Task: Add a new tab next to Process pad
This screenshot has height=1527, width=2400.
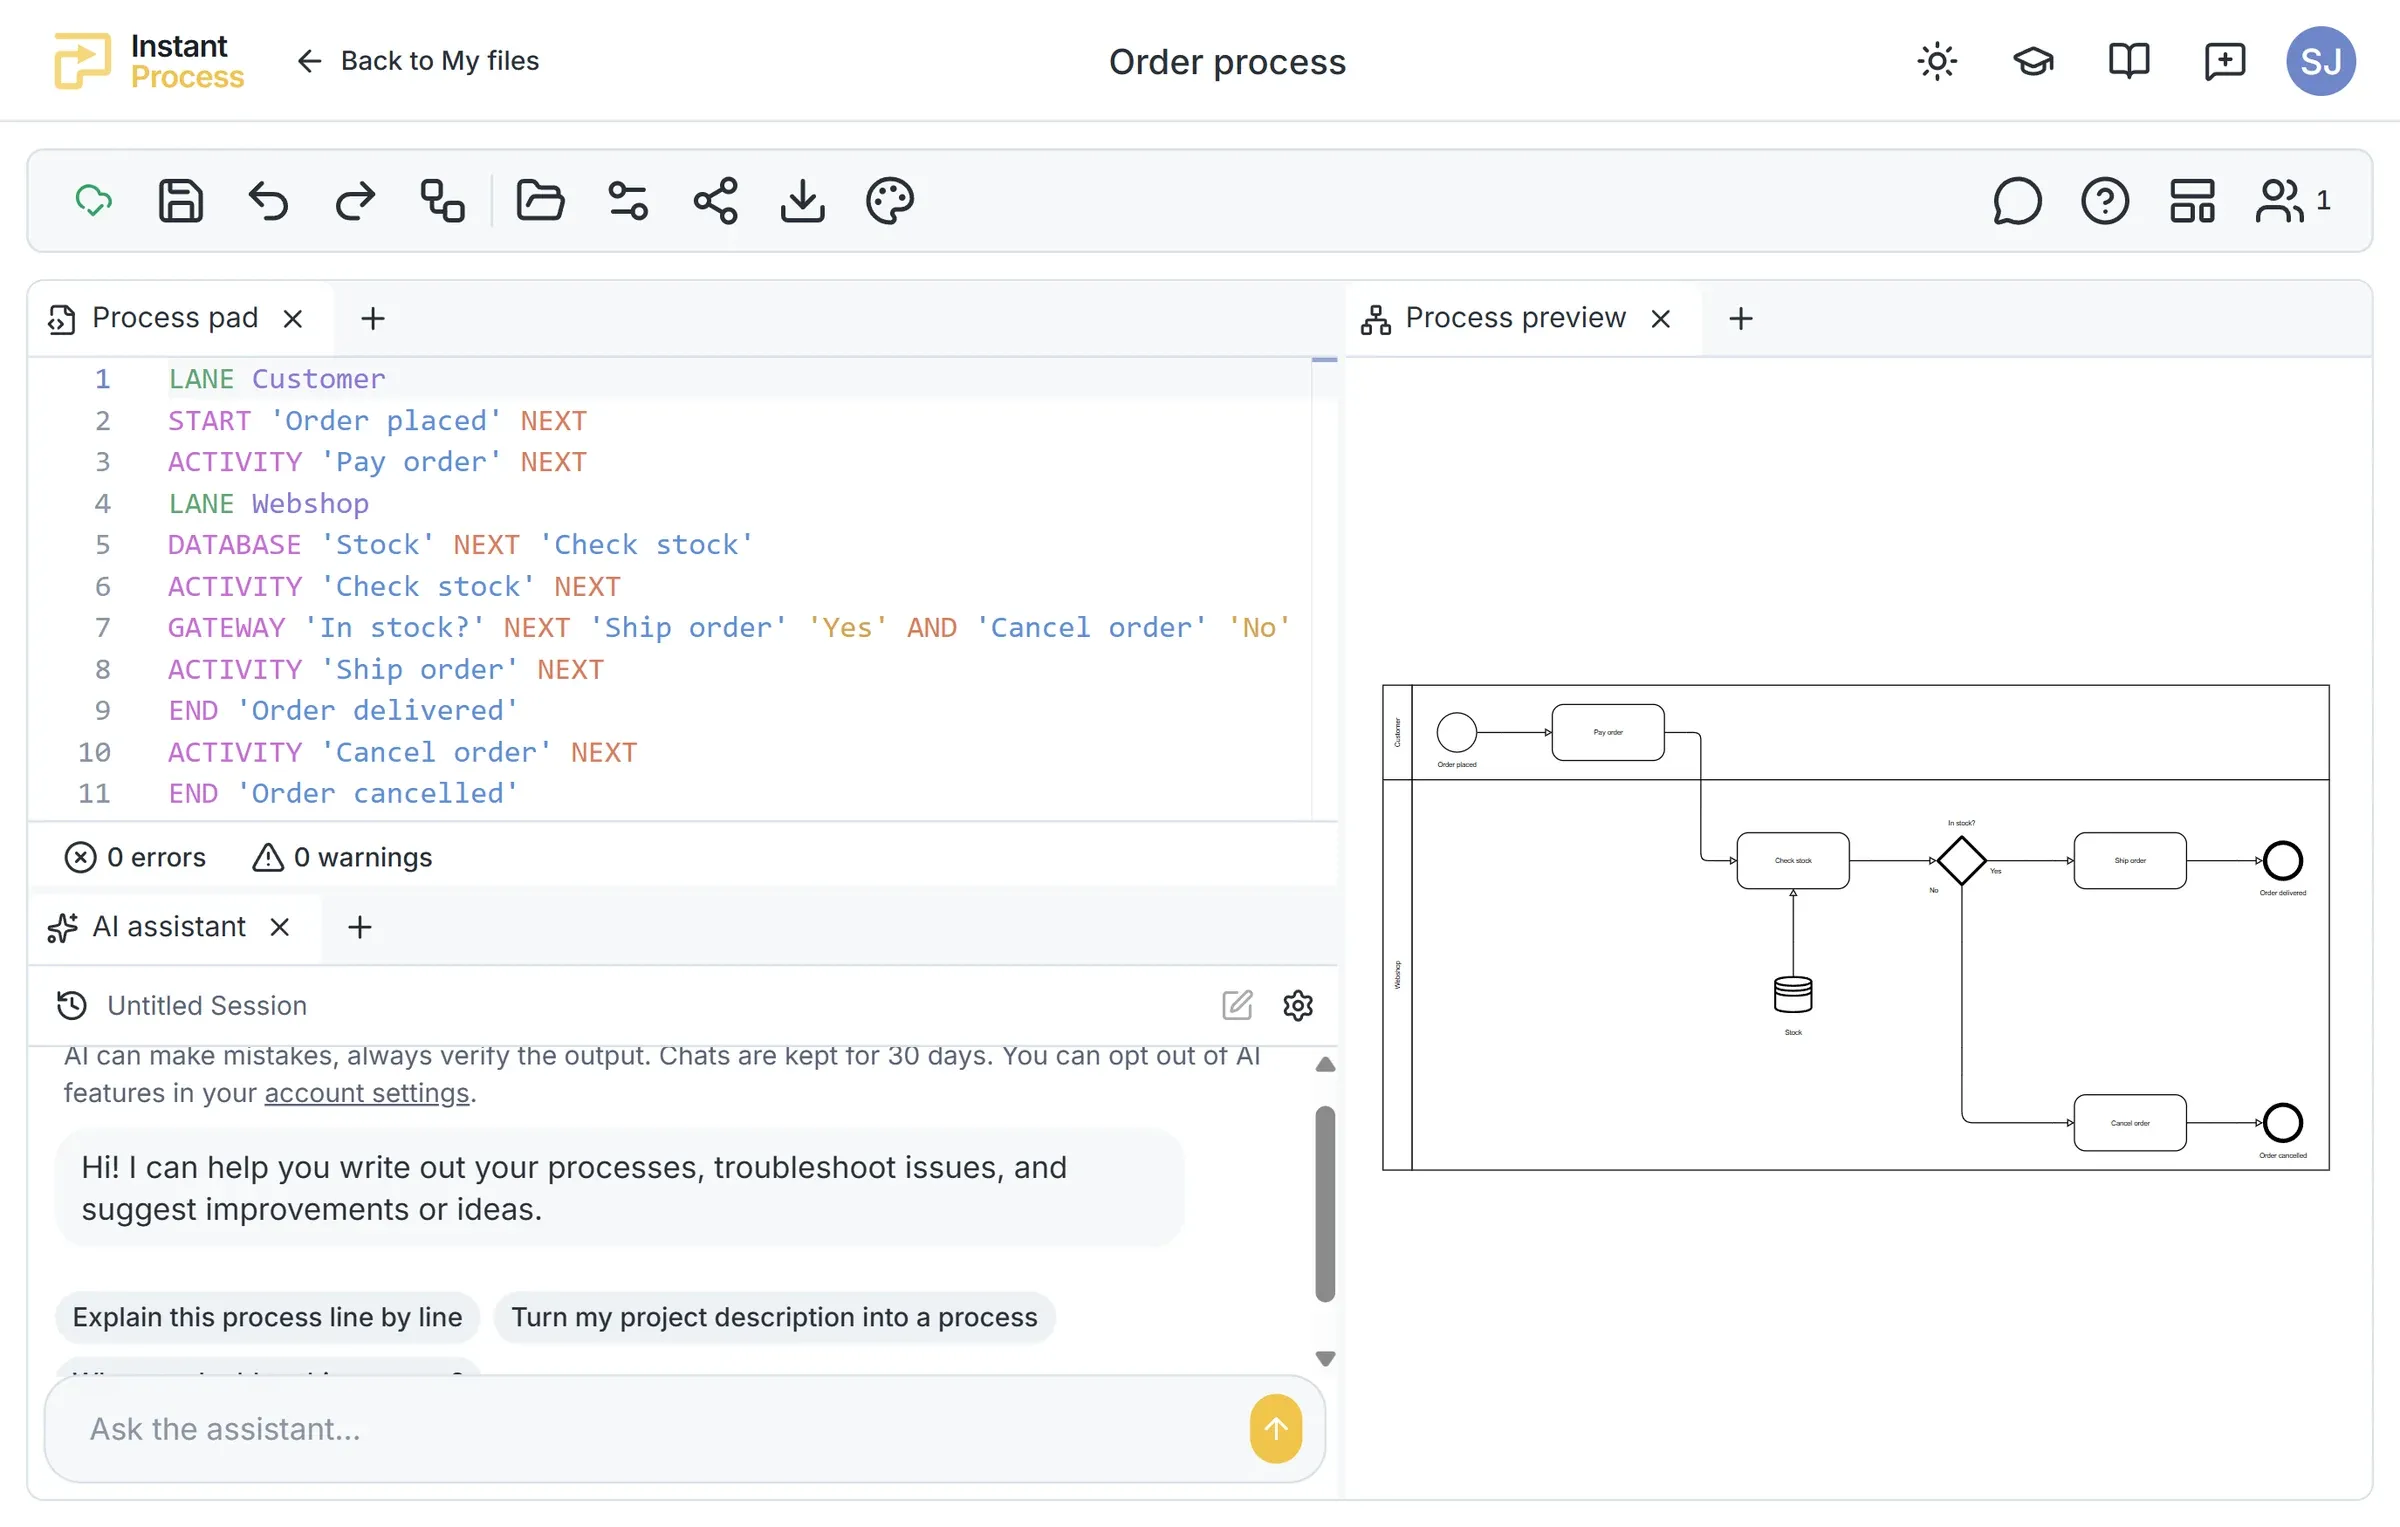Action: (x=373, y=319)
